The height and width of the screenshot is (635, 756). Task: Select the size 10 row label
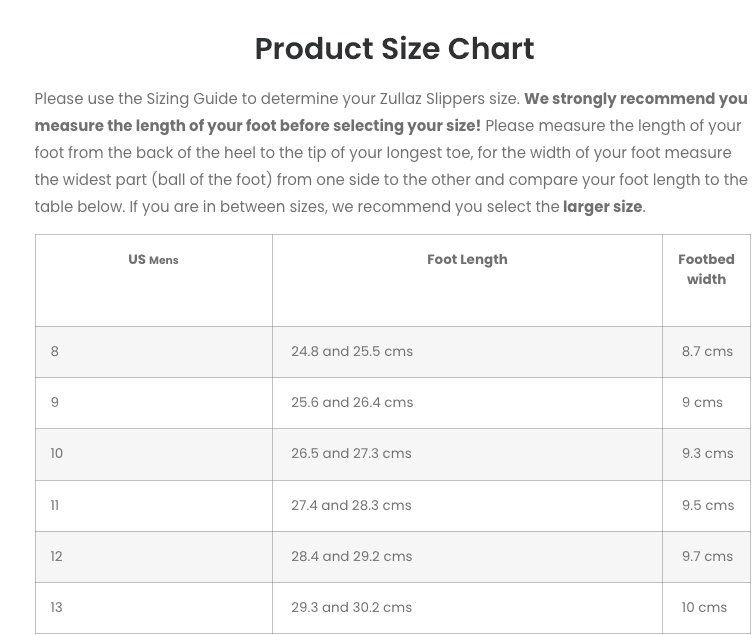point(57,454)
